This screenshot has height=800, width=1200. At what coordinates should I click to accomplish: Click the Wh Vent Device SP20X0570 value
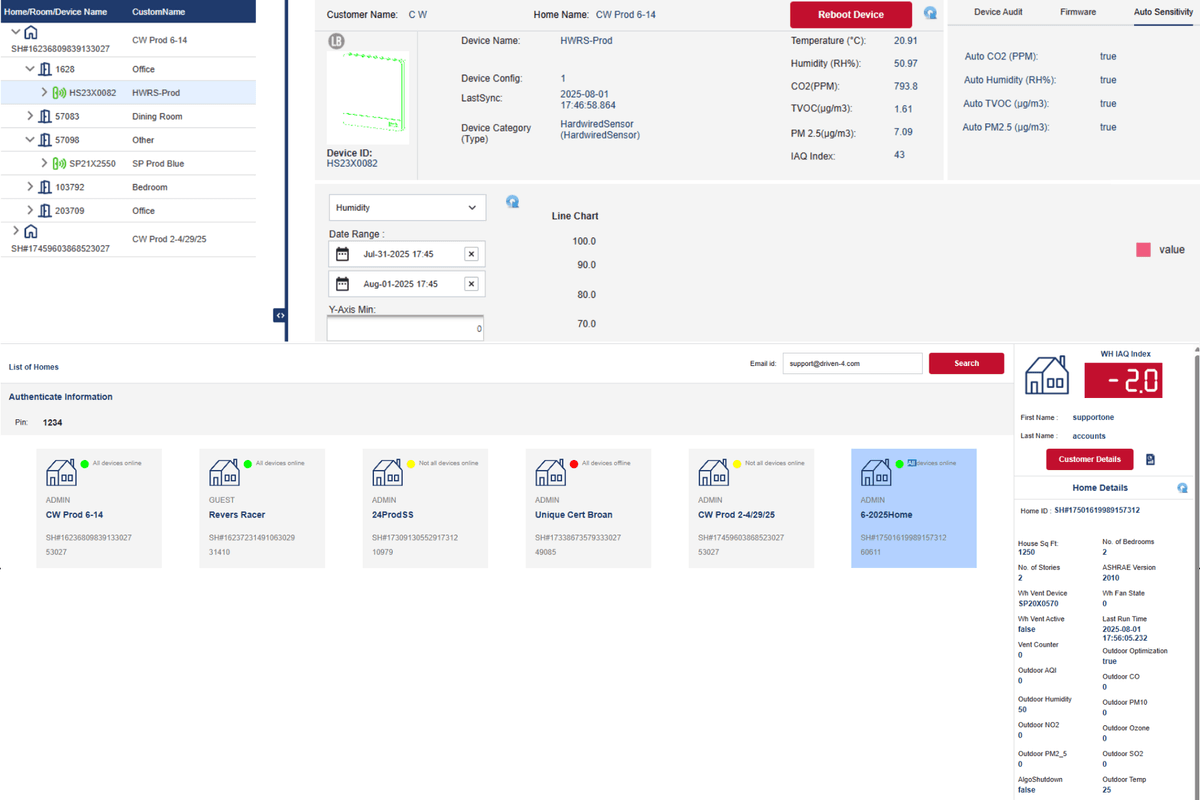[x=1039, y=603]
